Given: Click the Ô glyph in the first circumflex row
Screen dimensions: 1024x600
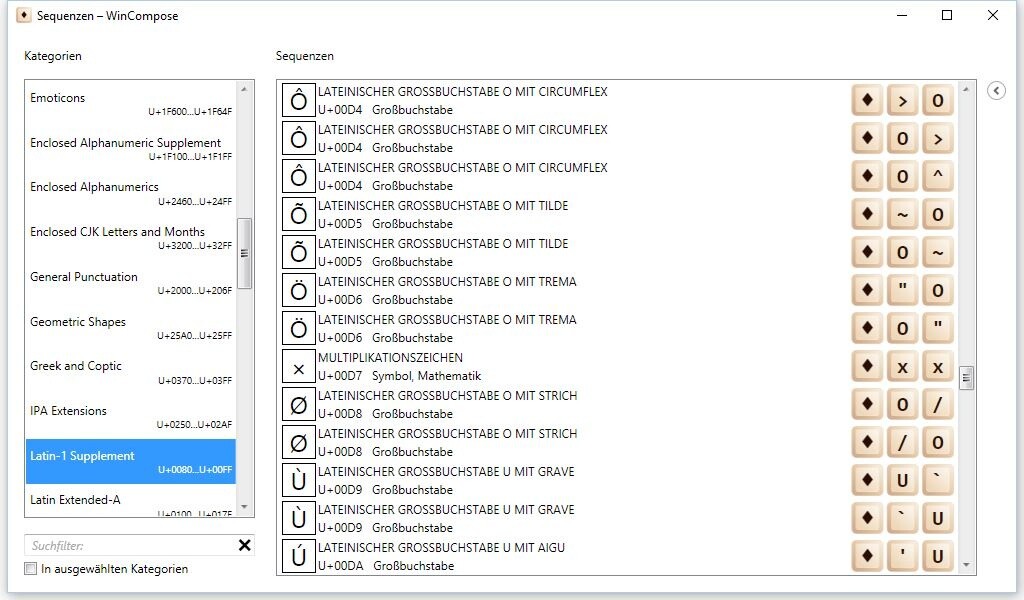Looking at the screenshot, I should coord(298,101).
